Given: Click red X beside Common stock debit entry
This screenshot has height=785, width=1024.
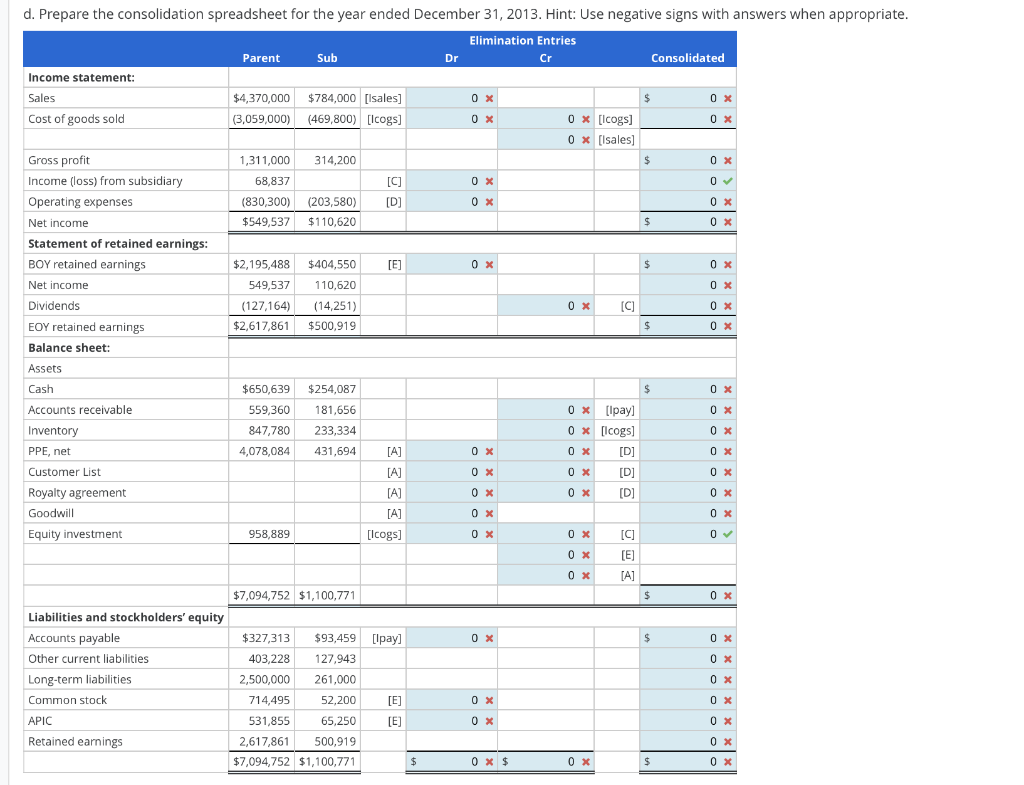Looking at the screenshot, I should tap(487, 699).
